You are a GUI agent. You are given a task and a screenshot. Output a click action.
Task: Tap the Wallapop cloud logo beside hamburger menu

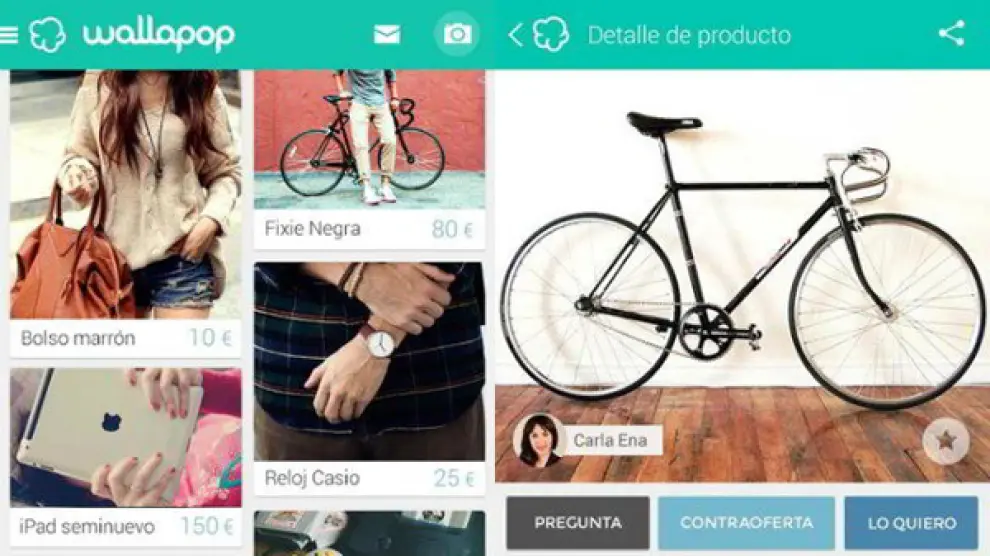[47, 34]
